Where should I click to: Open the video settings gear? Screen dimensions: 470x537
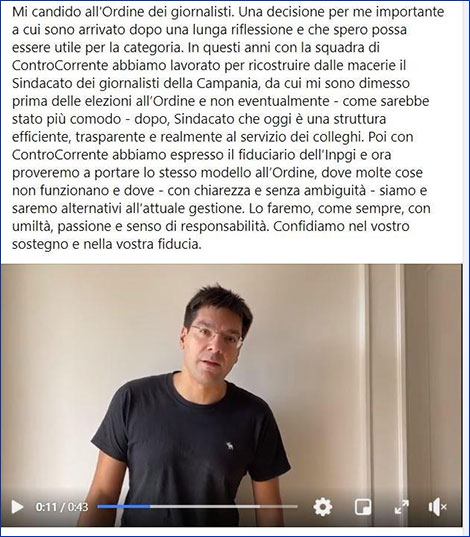(x=323, y=507)
